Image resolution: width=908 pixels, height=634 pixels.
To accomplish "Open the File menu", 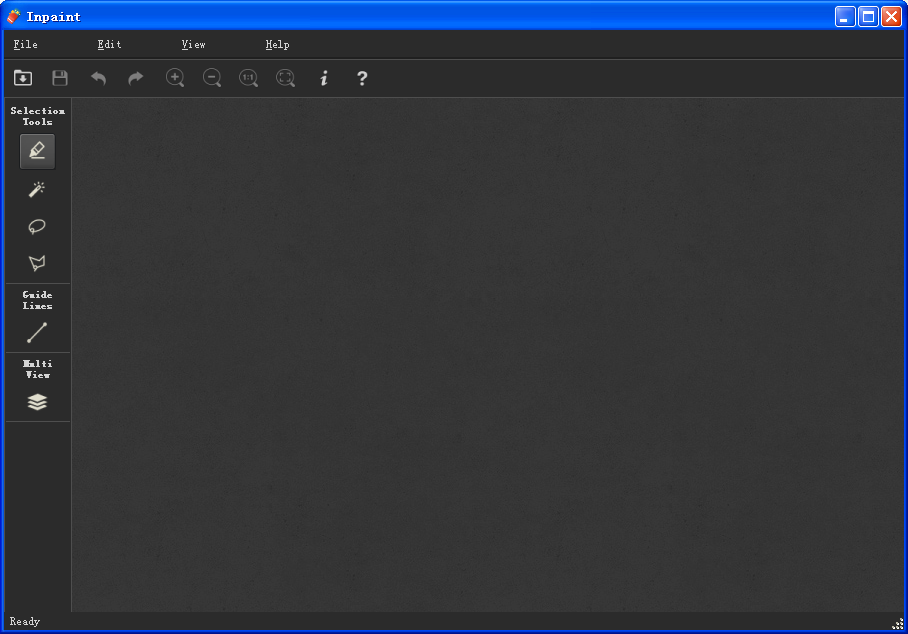I will (x=25, y=45).
